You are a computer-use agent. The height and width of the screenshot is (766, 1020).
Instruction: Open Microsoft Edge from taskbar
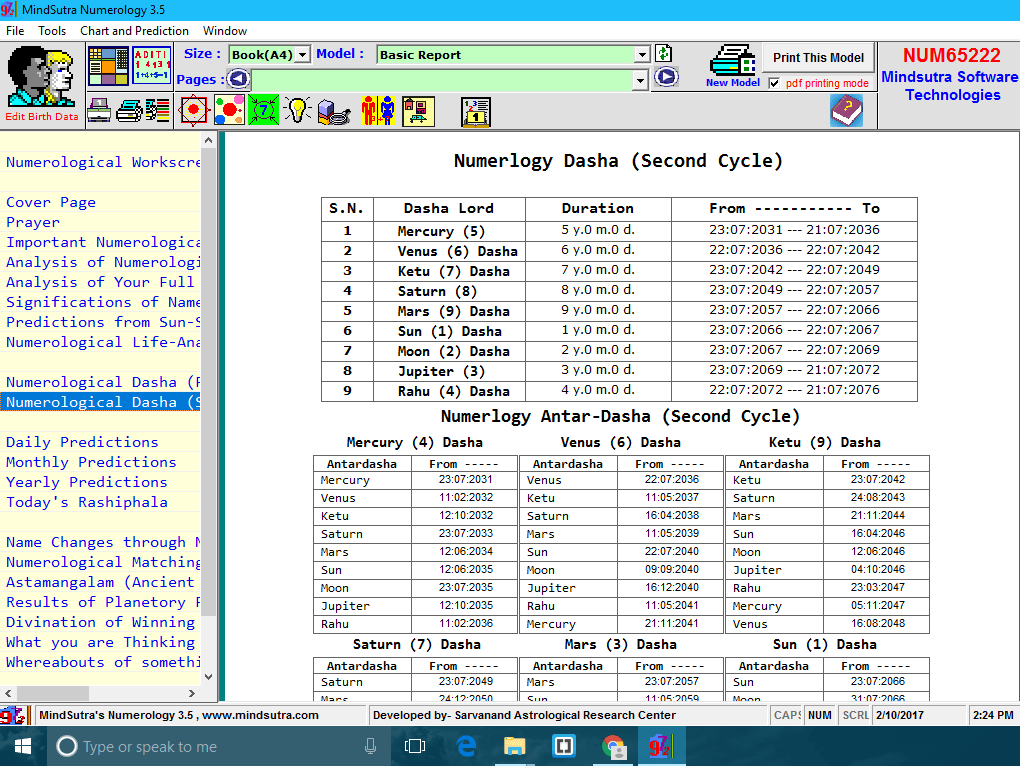pos(466,746)
